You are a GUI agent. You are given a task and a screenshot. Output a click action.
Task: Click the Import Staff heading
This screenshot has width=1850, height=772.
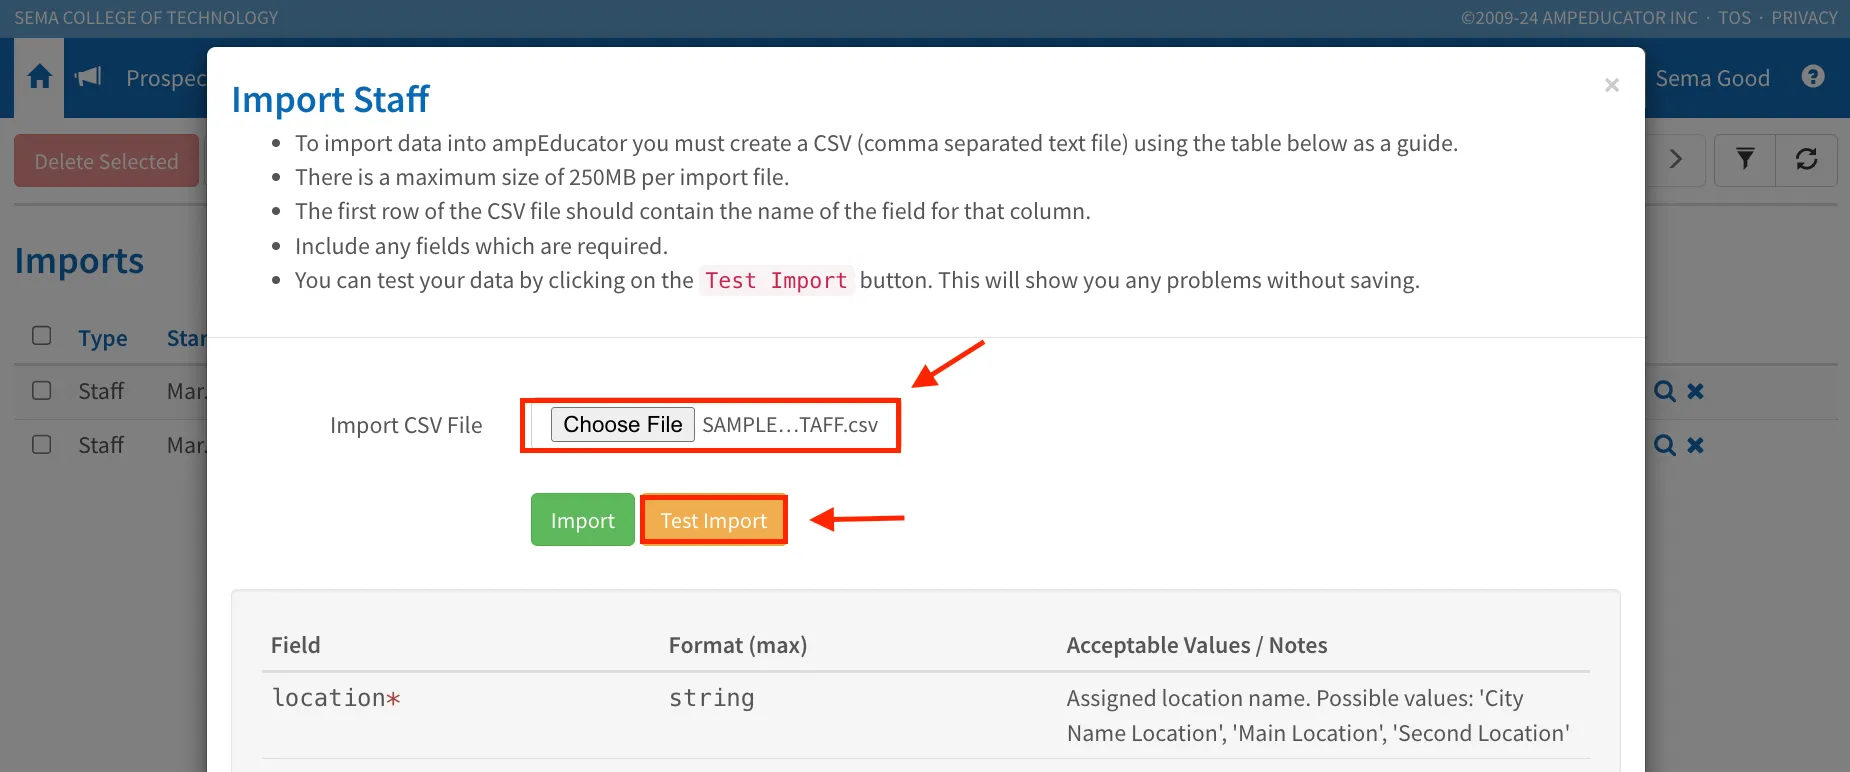click(330, 99)
